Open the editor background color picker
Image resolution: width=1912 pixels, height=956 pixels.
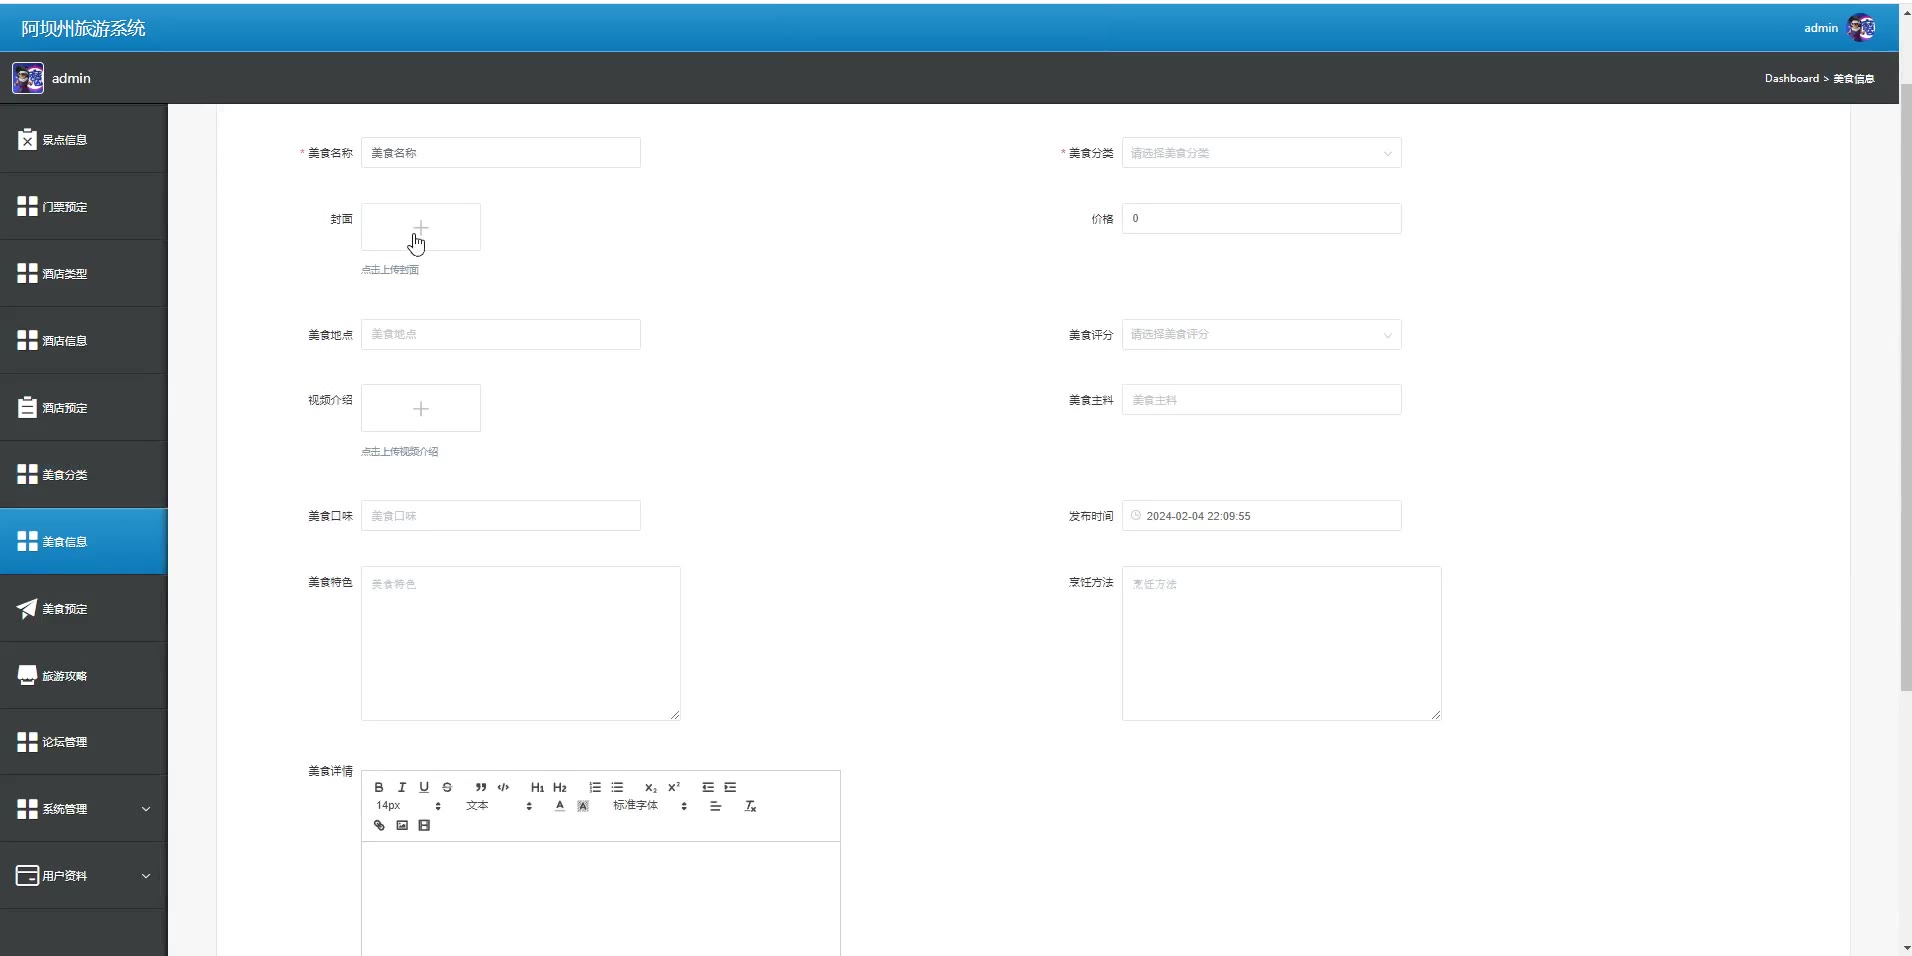(x=583, y=806)
